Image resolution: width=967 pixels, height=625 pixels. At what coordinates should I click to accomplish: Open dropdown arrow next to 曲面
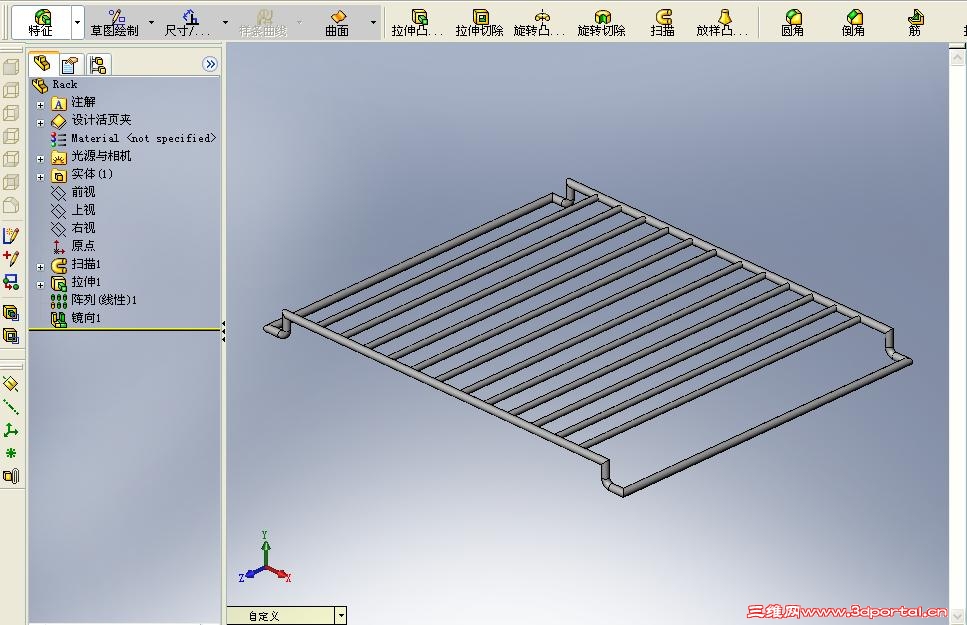point(374,23)
